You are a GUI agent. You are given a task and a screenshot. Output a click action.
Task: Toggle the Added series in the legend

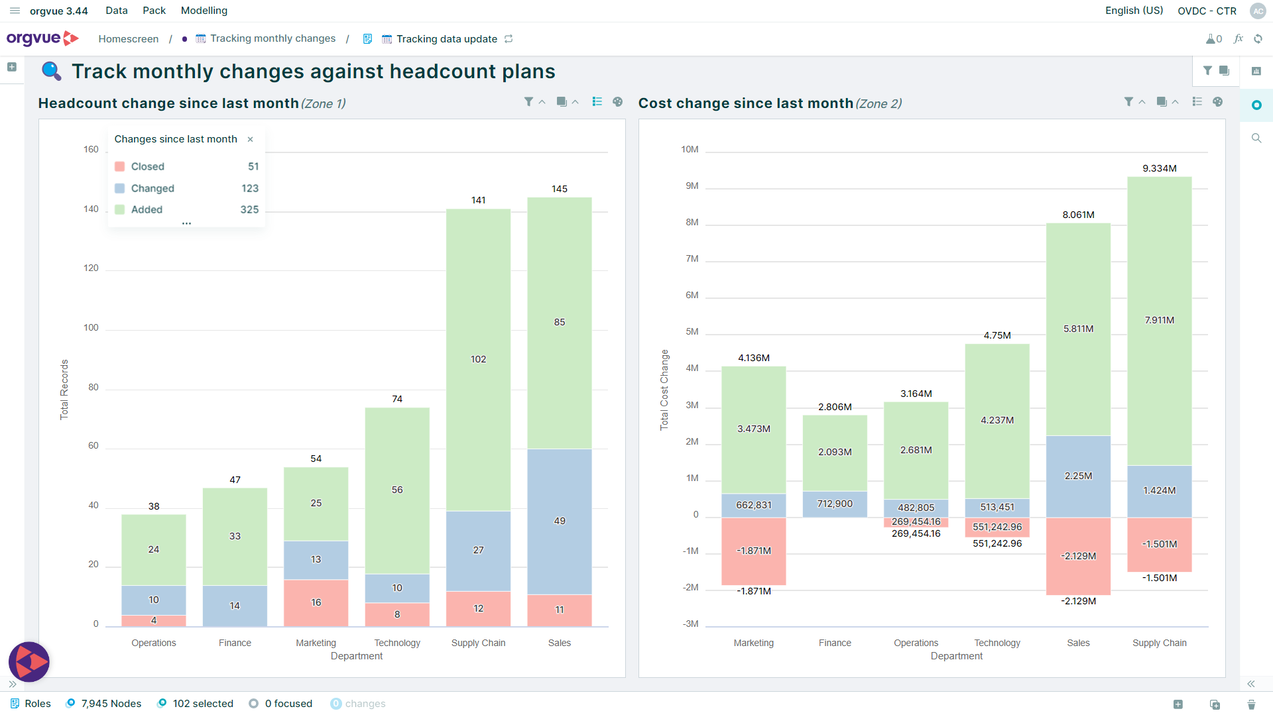(147, 210)
